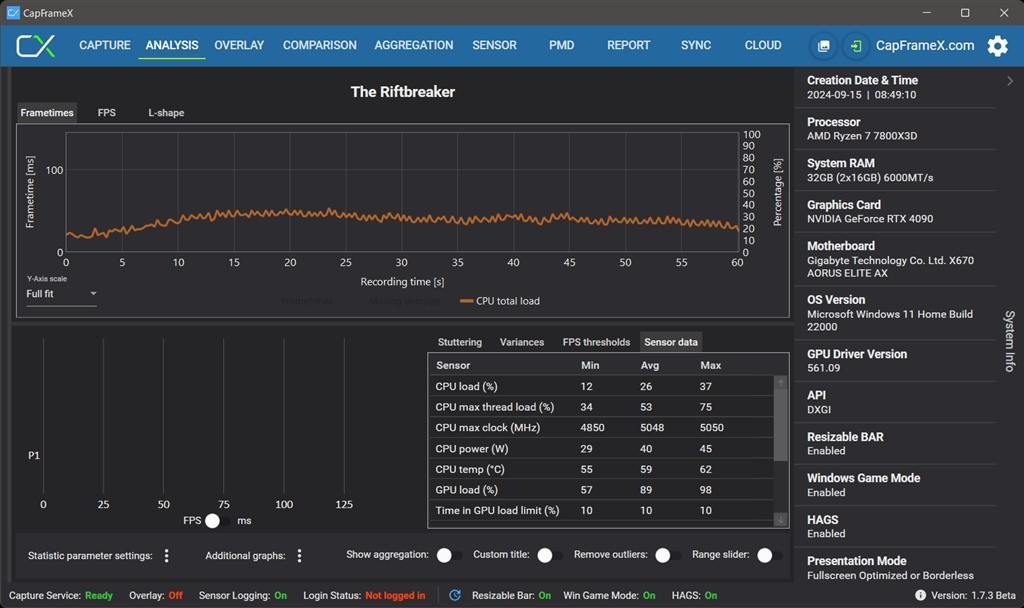Click the CX logo in the header
Screen dimensions: 1024x608
[36, 46]
